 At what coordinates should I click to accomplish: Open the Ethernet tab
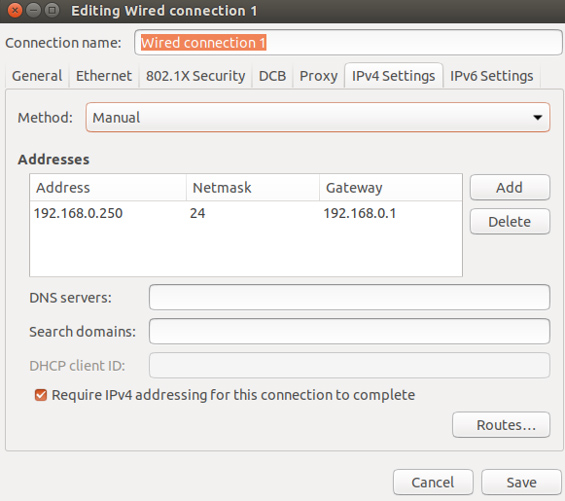104,76
